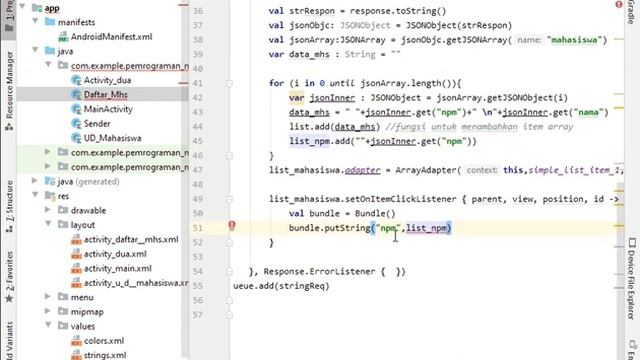Open the Resource Manager tool window
The height and width of the screenshot is (360, 640).
point(9,91)
